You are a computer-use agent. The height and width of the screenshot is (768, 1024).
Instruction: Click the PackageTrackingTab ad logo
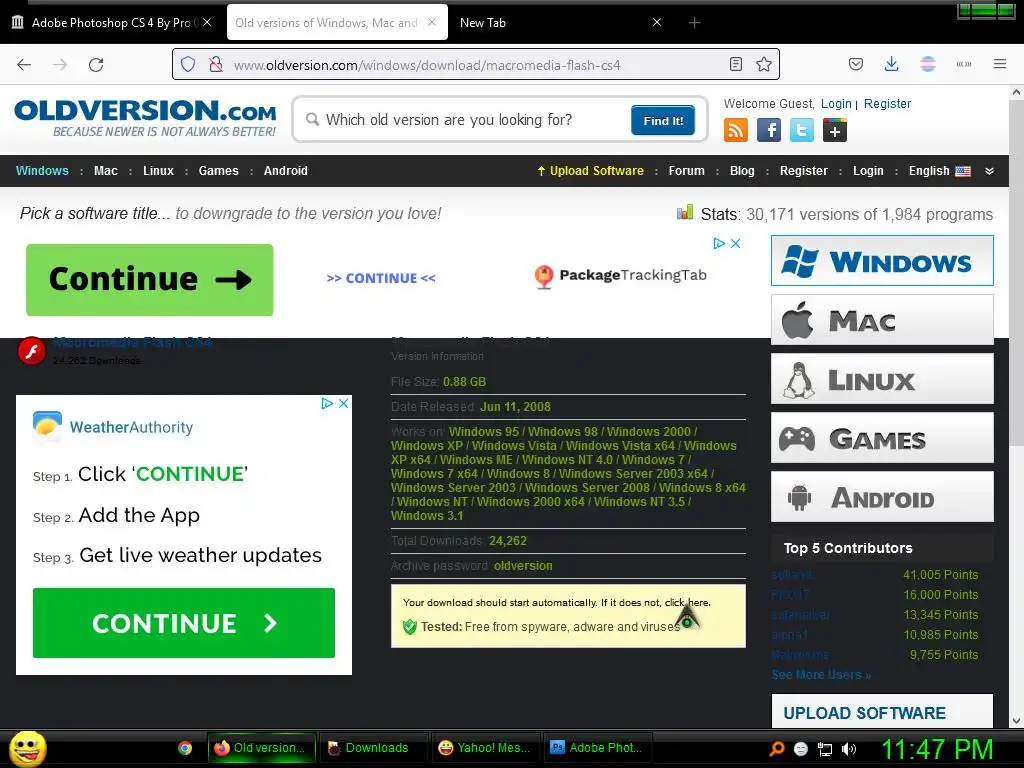coord(620,276)
